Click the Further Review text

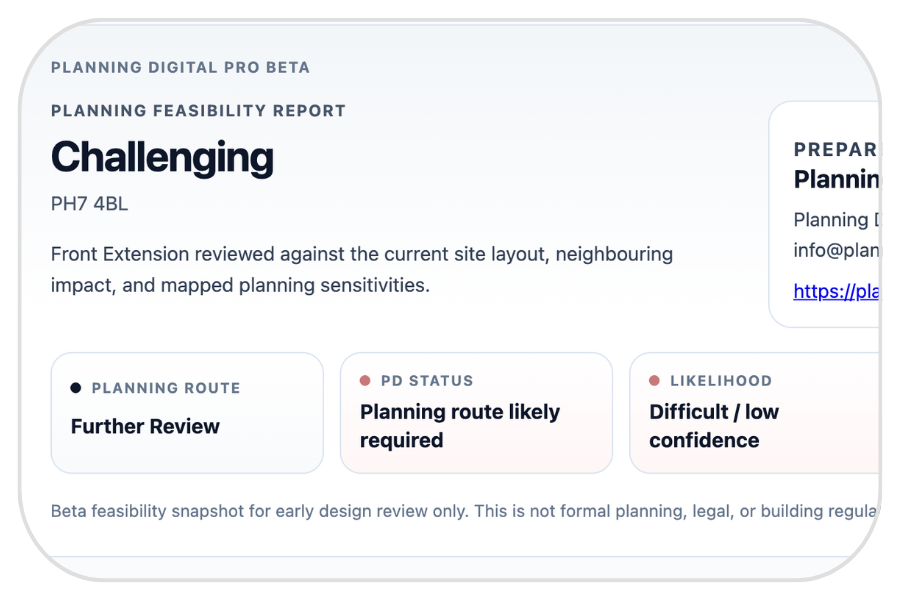click(x=145, y=427)
